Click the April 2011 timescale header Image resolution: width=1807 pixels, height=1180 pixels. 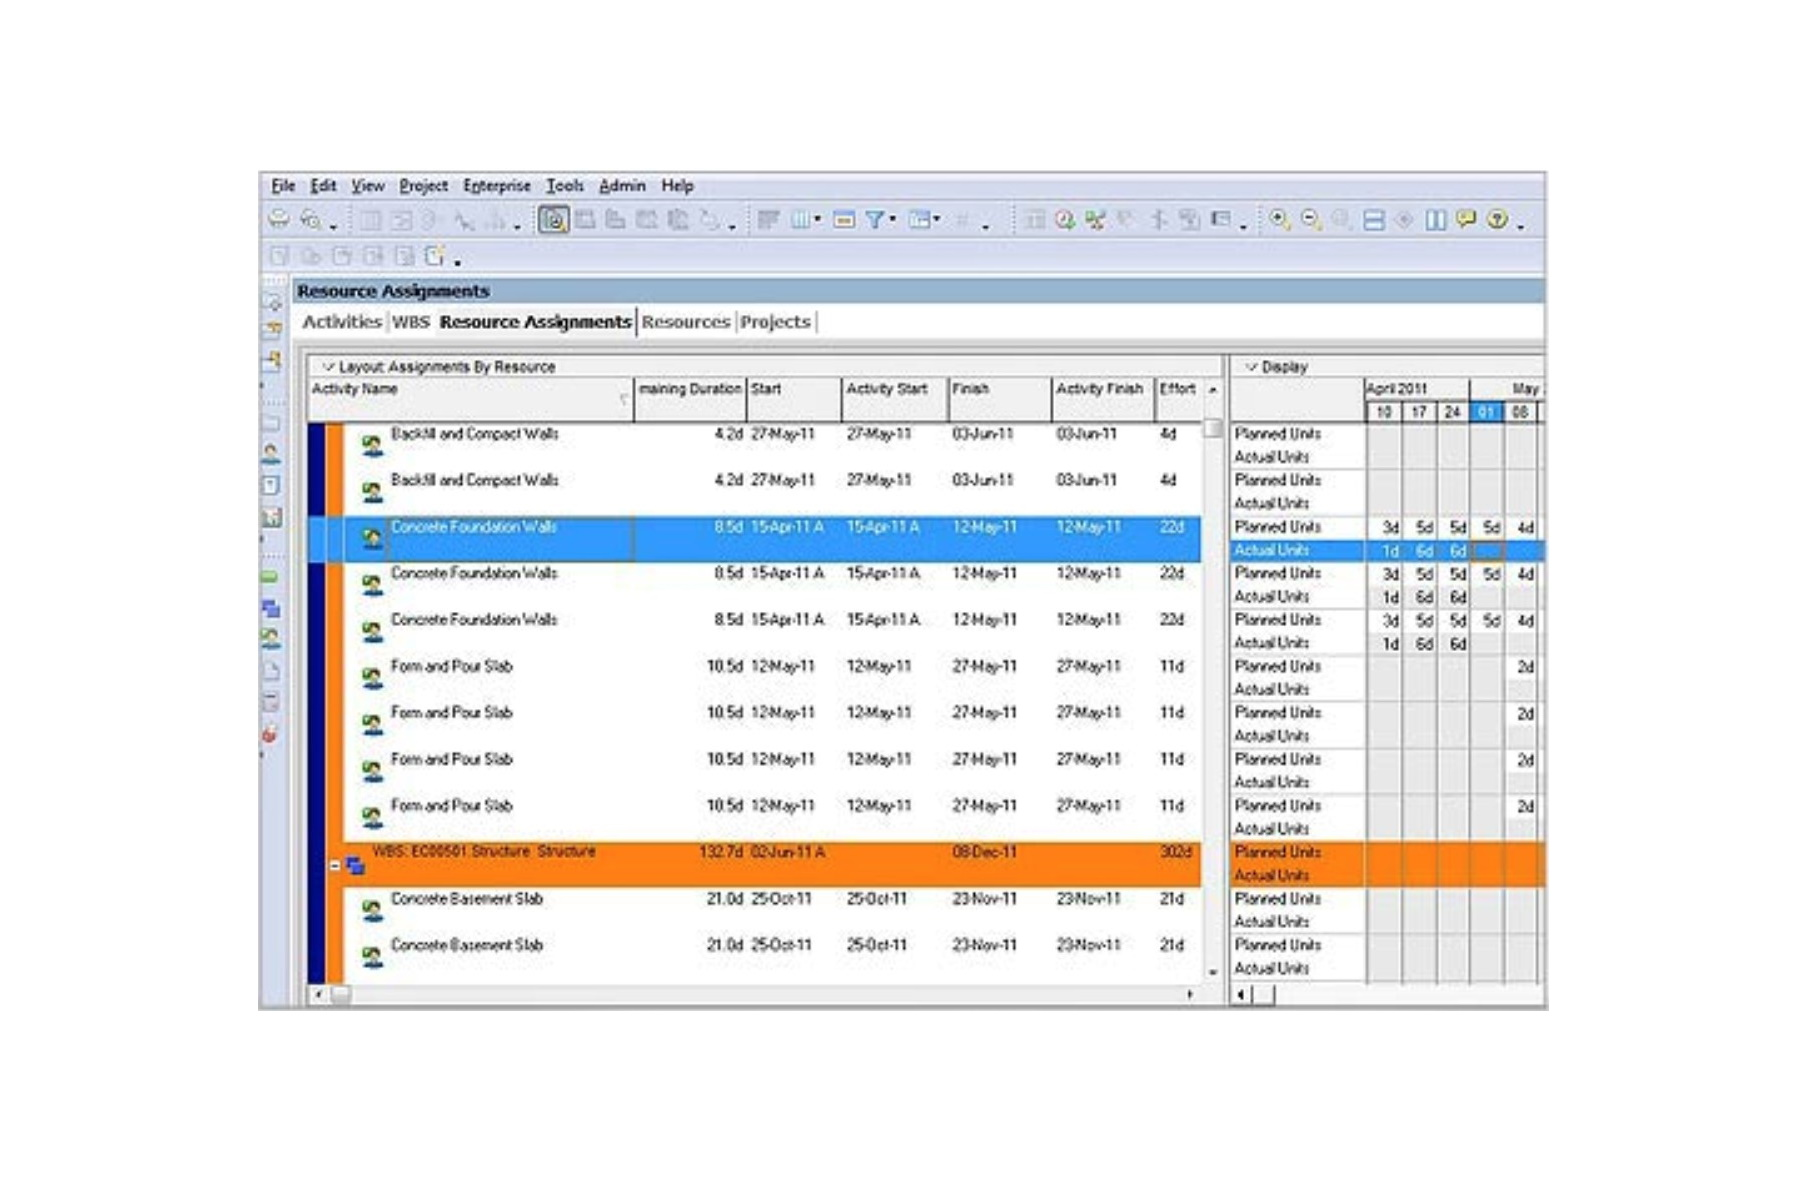(x=1417, y=389)
